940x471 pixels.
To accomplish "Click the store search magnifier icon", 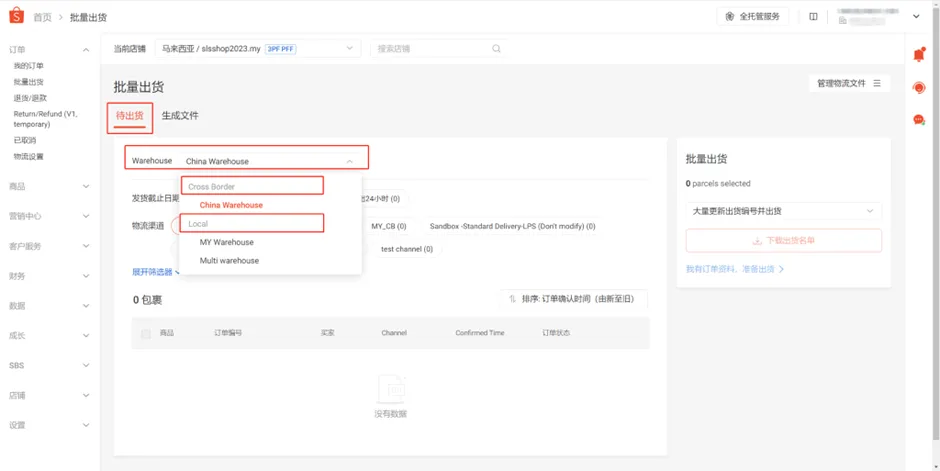I will point(496,49).
